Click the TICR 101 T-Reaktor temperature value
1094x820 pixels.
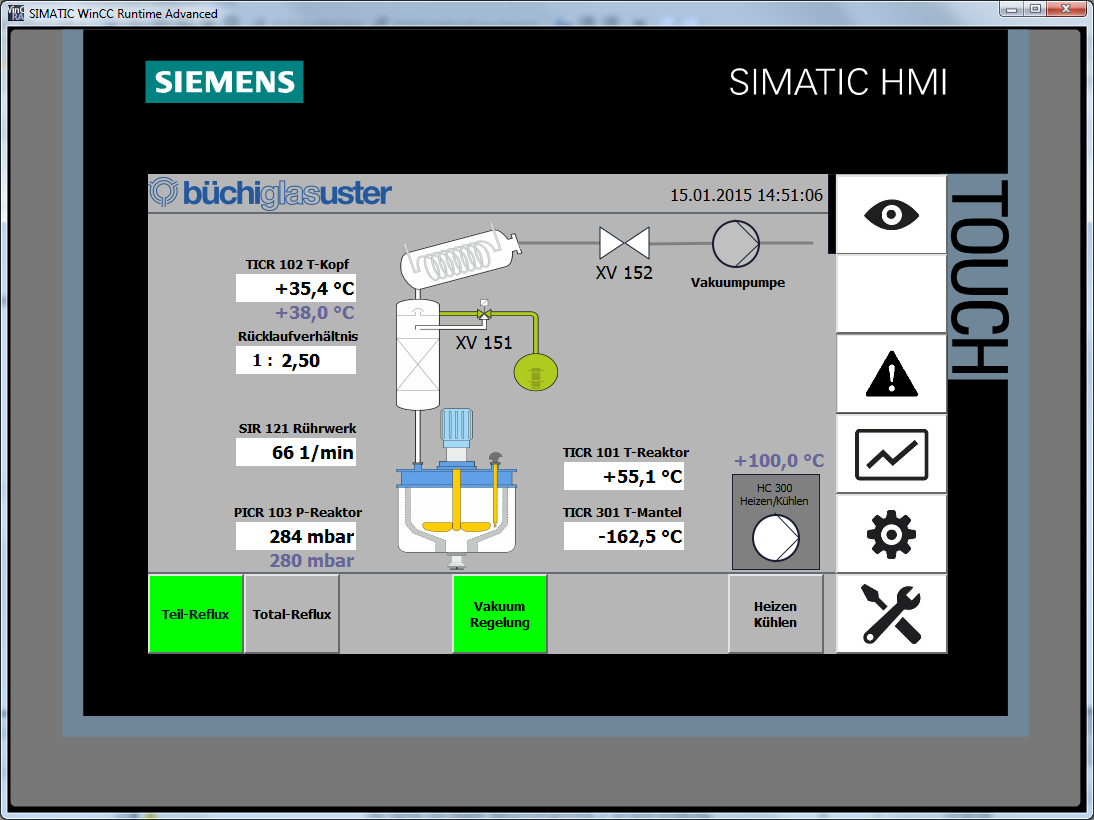(x=624, y=477)
